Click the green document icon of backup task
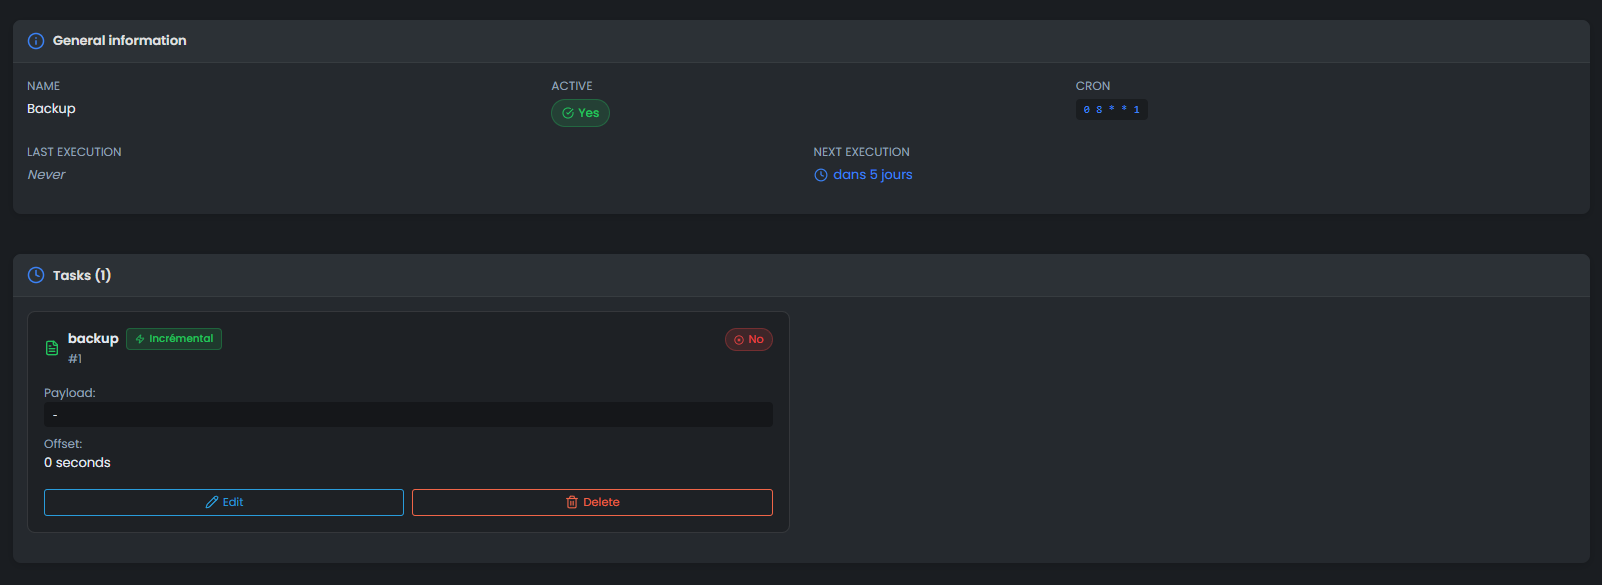Screen dimensions: 1602x585 click(x=52, y=348)
